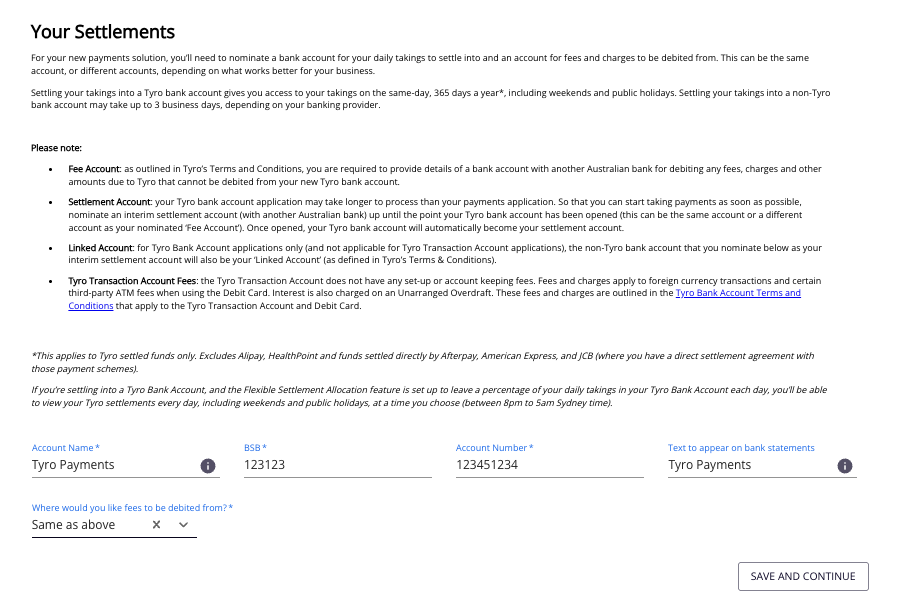Expand the fees debit account dropdown arrow
The height and width of the screenshot is (613, 900).
pyautogui.click(x=183, y=525)
